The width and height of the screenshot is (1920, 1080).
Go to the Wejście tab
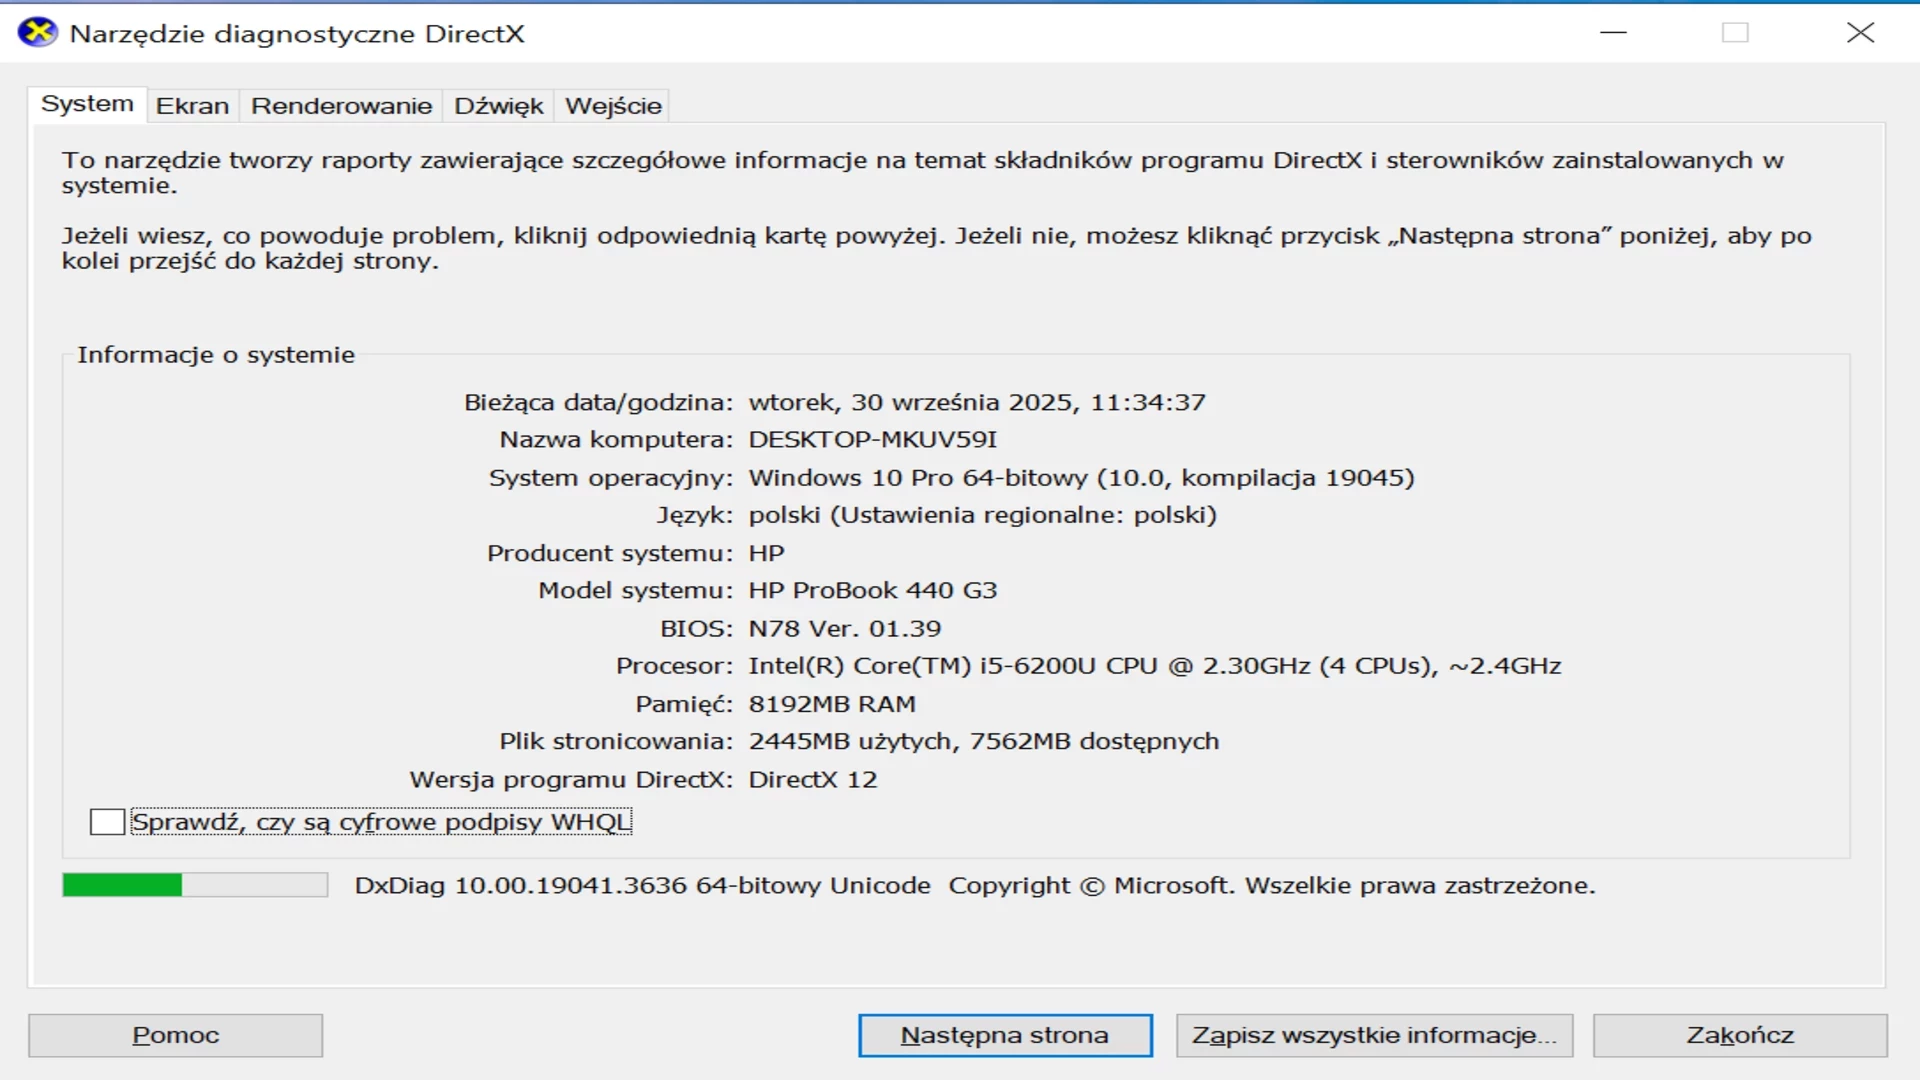click(x=613, y=106)
